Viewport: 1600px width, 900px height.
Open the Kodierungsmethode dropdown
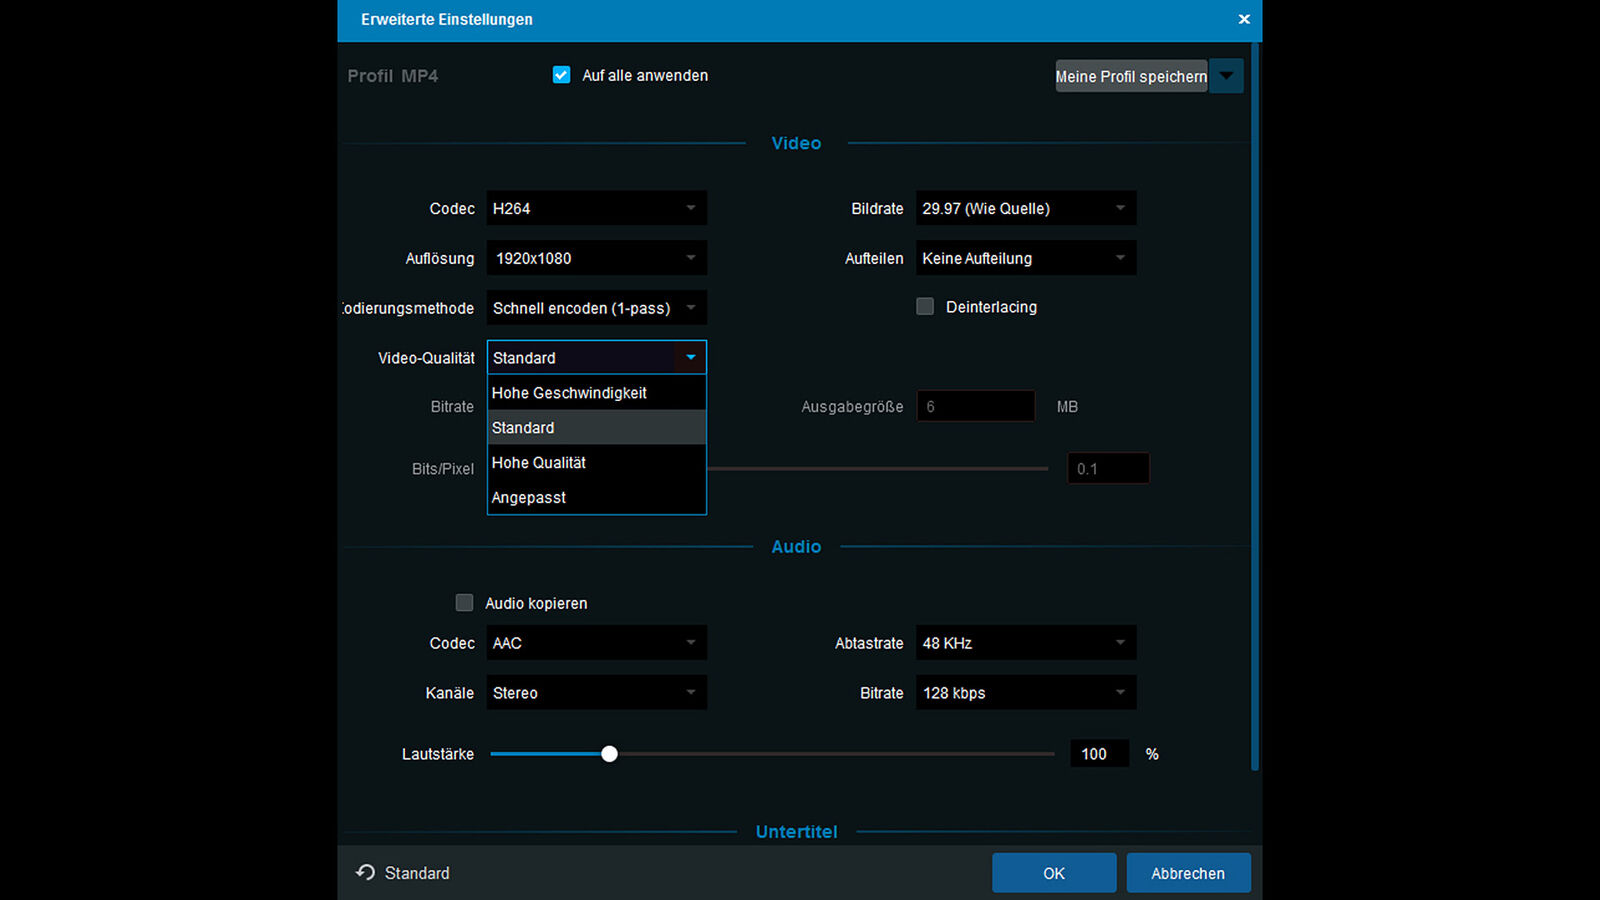tap(595, 307)
